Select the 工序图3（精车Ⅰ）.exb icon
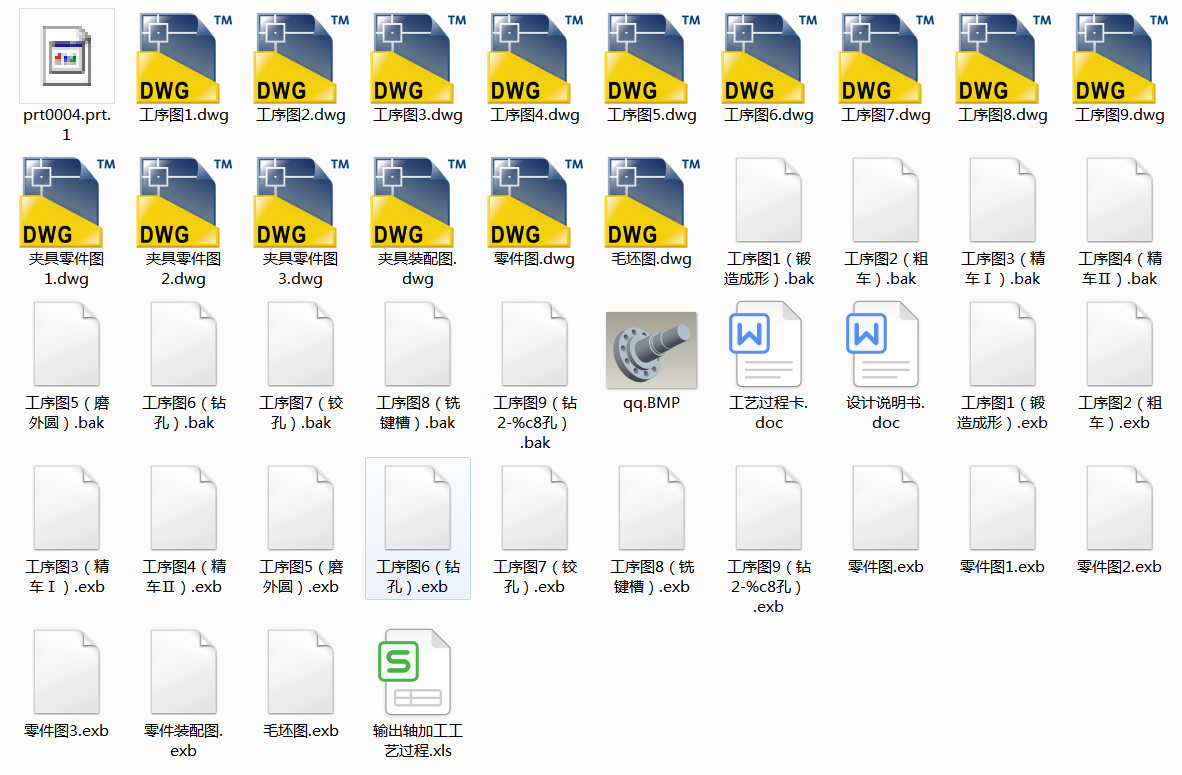Image resolution: width=1182 pixels, height=775 pixels. coord(66,507)
